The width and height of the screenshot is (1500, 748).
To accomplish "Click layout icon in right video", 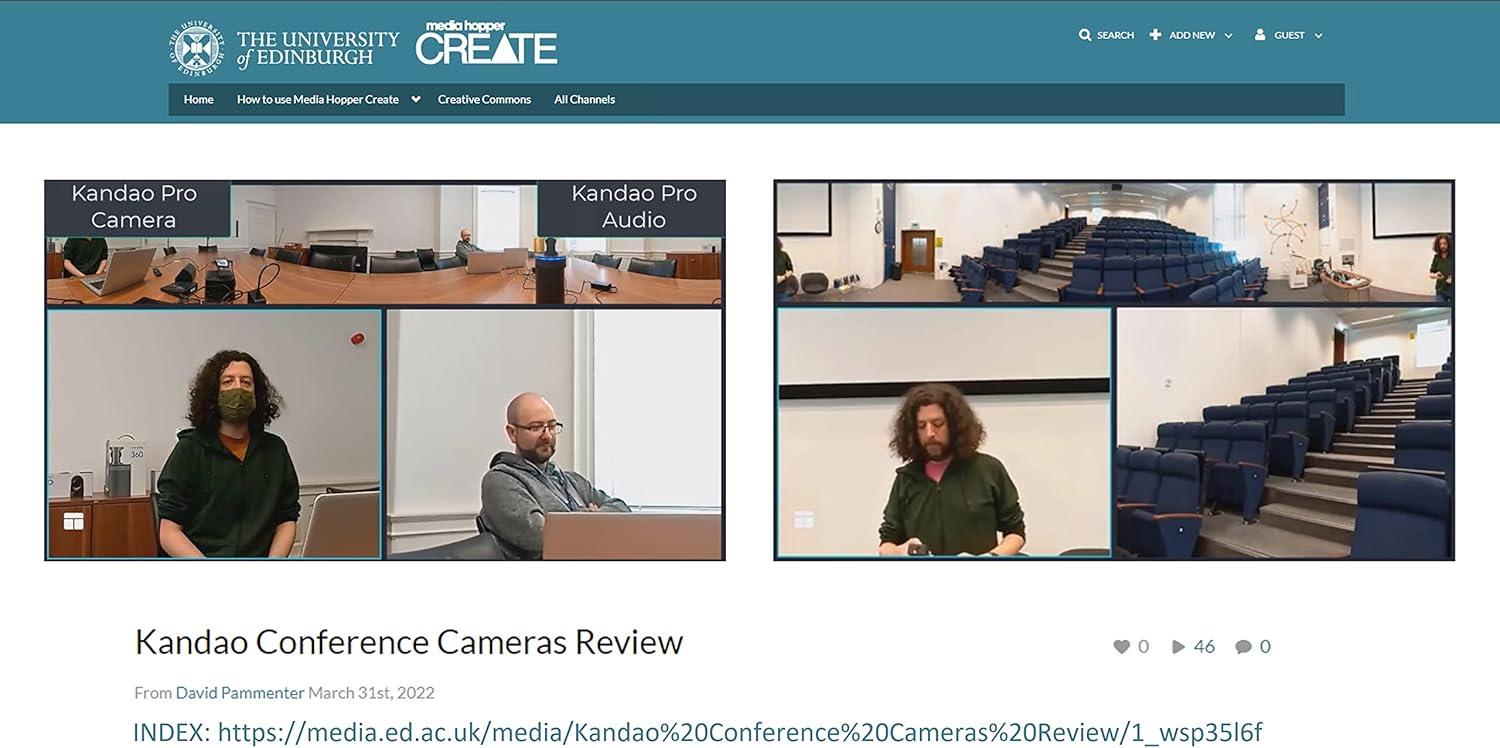I will click(803, 519).
